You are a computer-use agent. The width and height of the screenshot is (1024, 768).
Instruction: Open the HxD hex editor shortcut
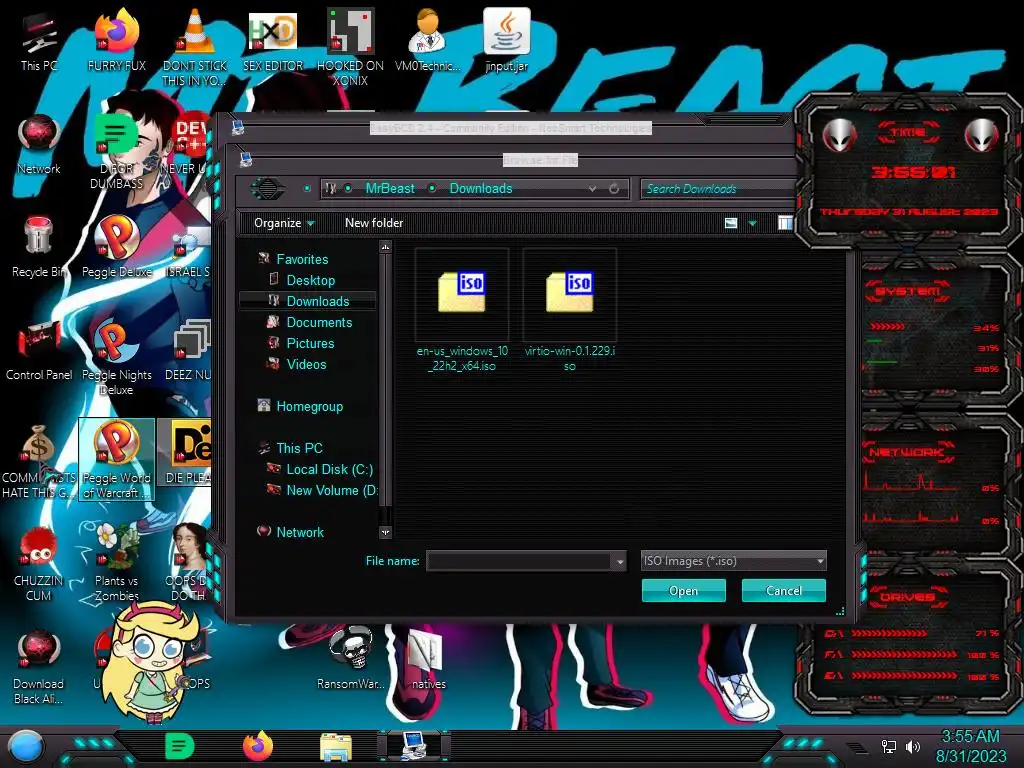click(273, 42)
